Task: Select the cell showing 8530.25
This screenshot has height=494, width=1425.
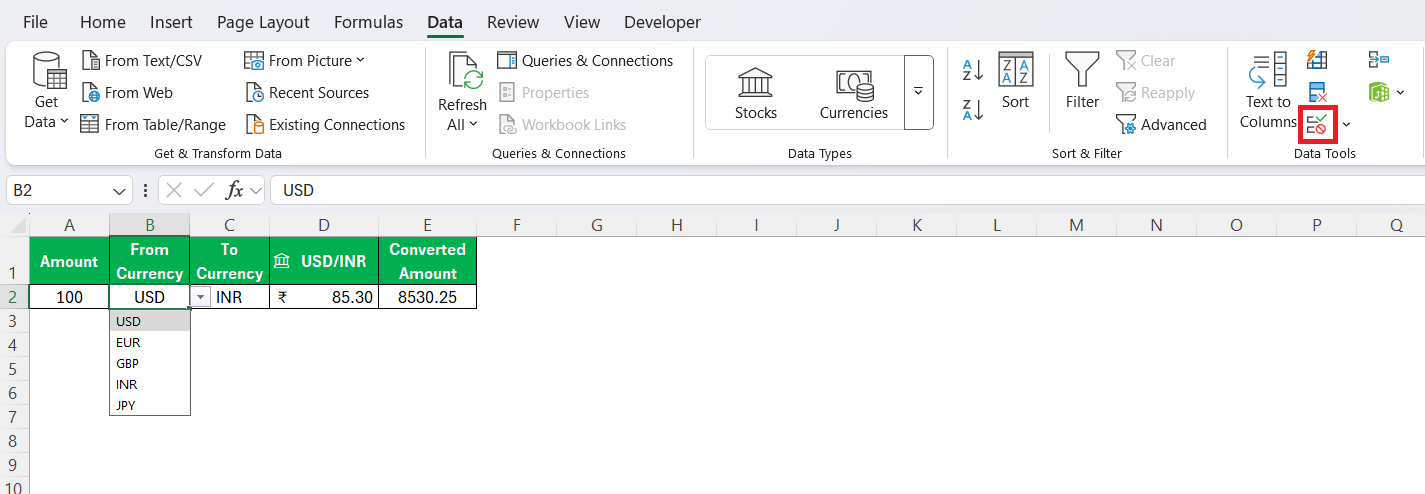Action: pos(428,297)
